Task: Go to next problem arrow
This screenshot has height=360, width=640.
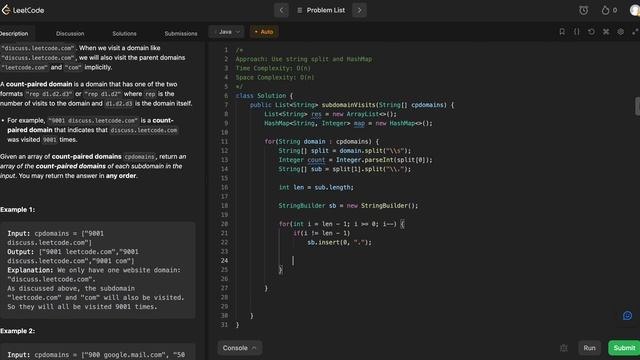Action: 359,10
